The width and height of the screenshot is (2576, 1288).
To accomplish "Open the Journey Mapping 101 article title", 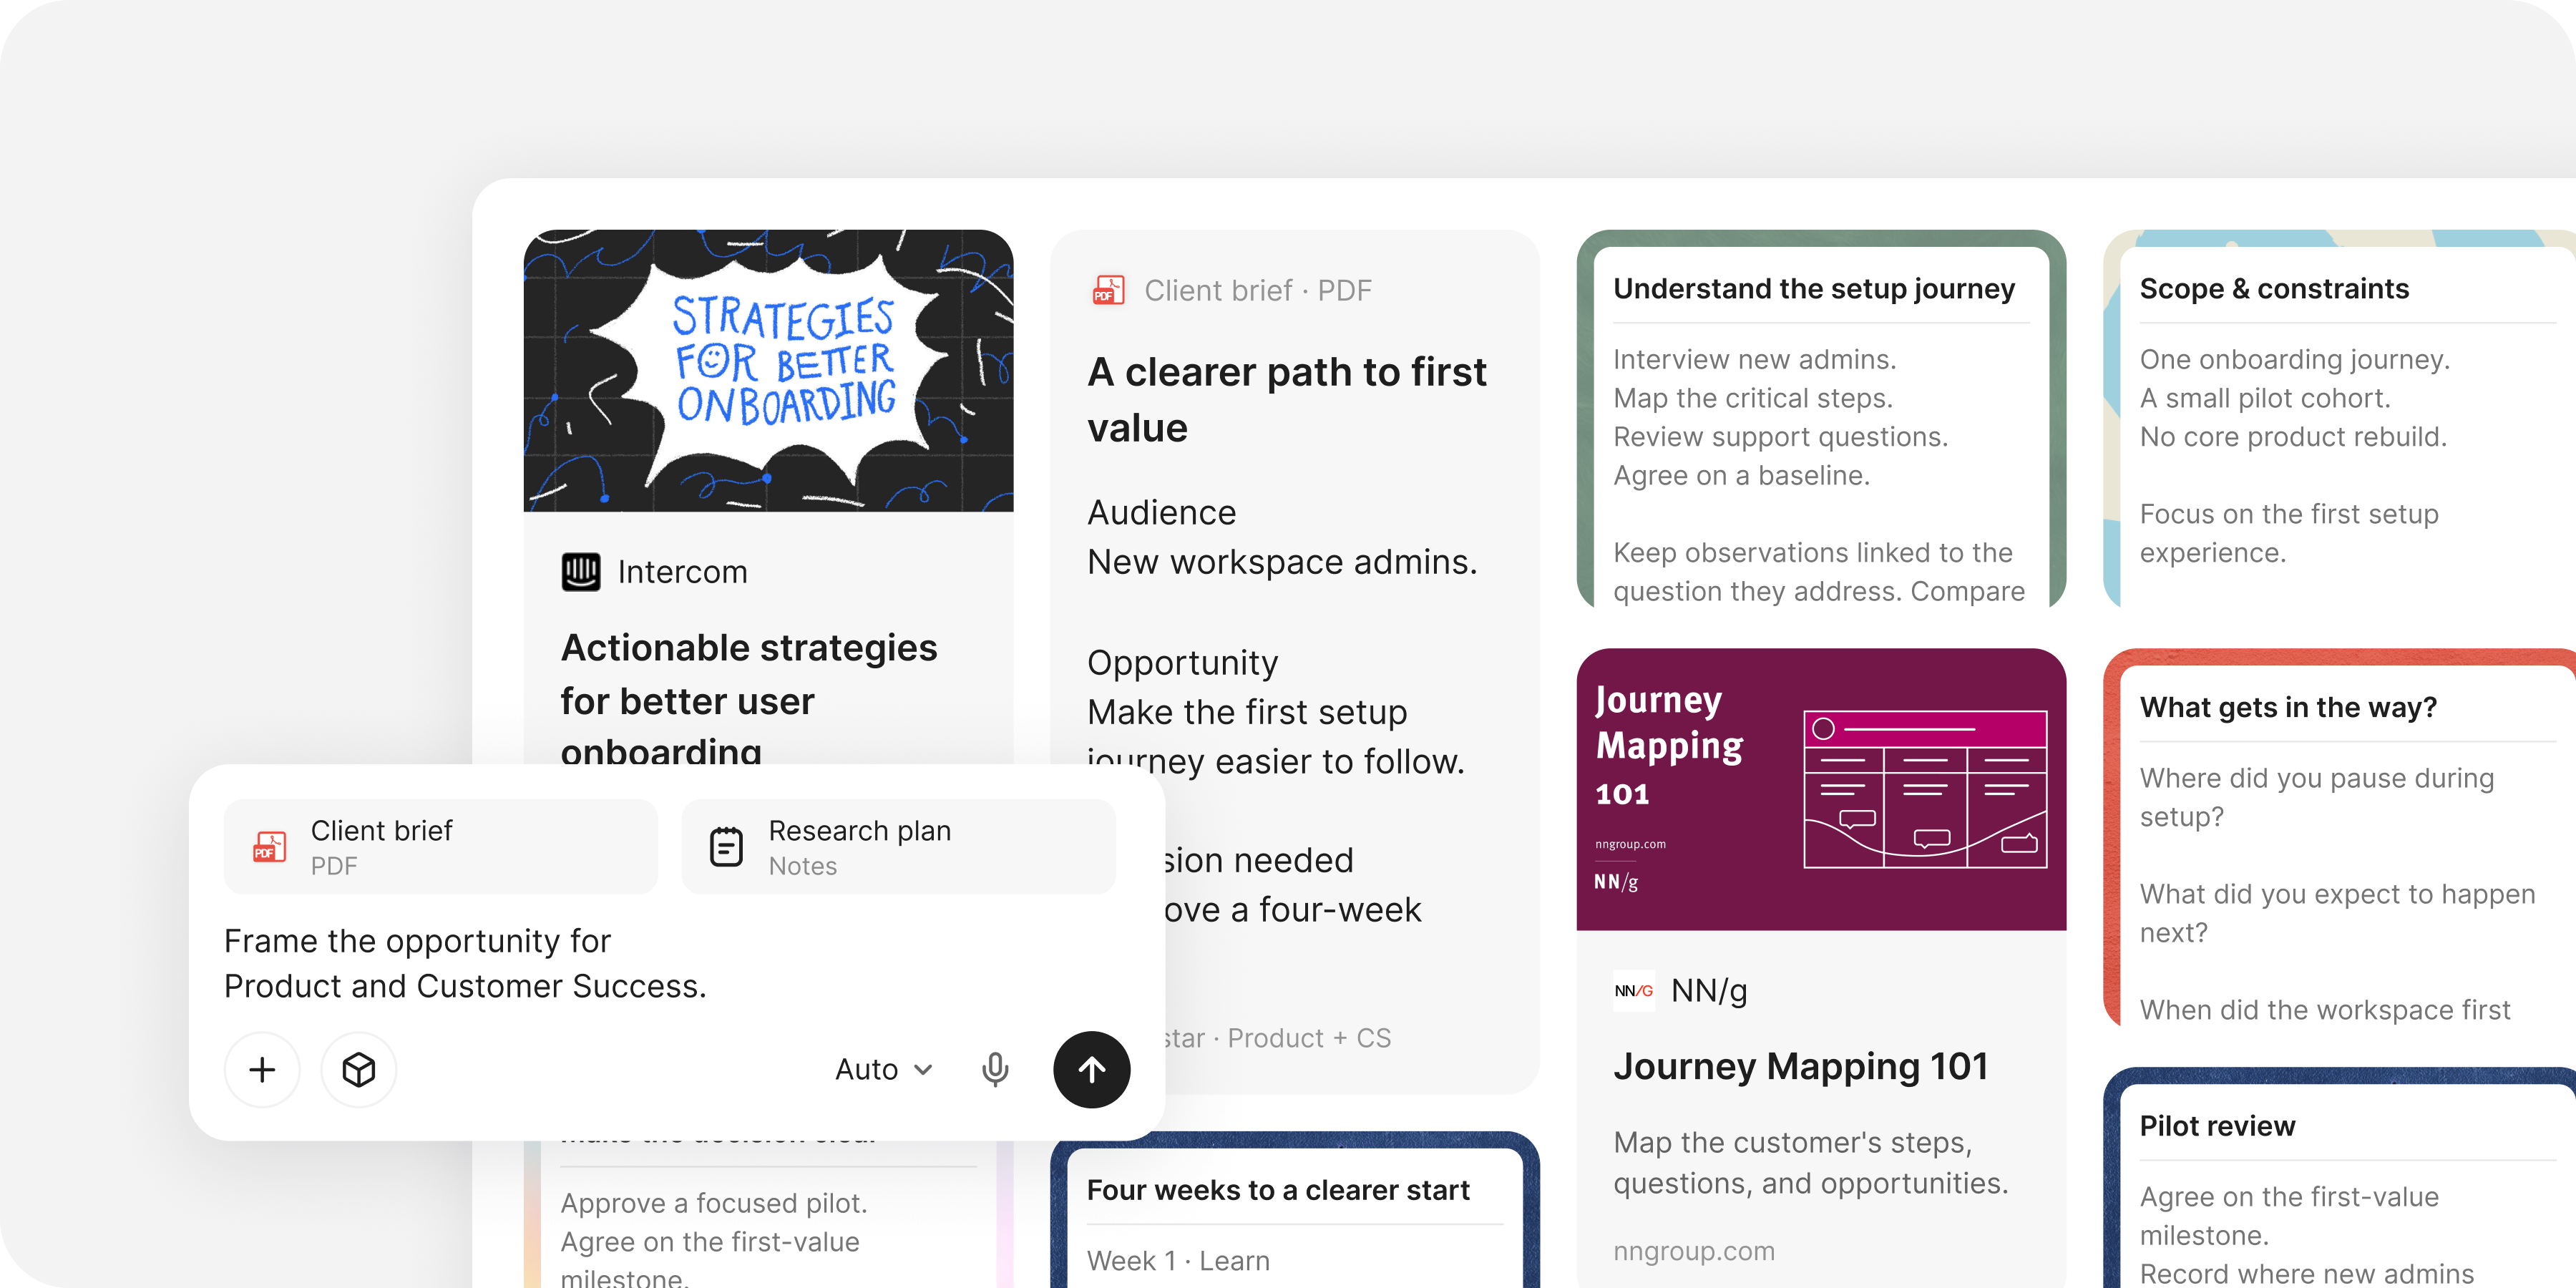I will pyautogui.click(x=1800, y=1066).
